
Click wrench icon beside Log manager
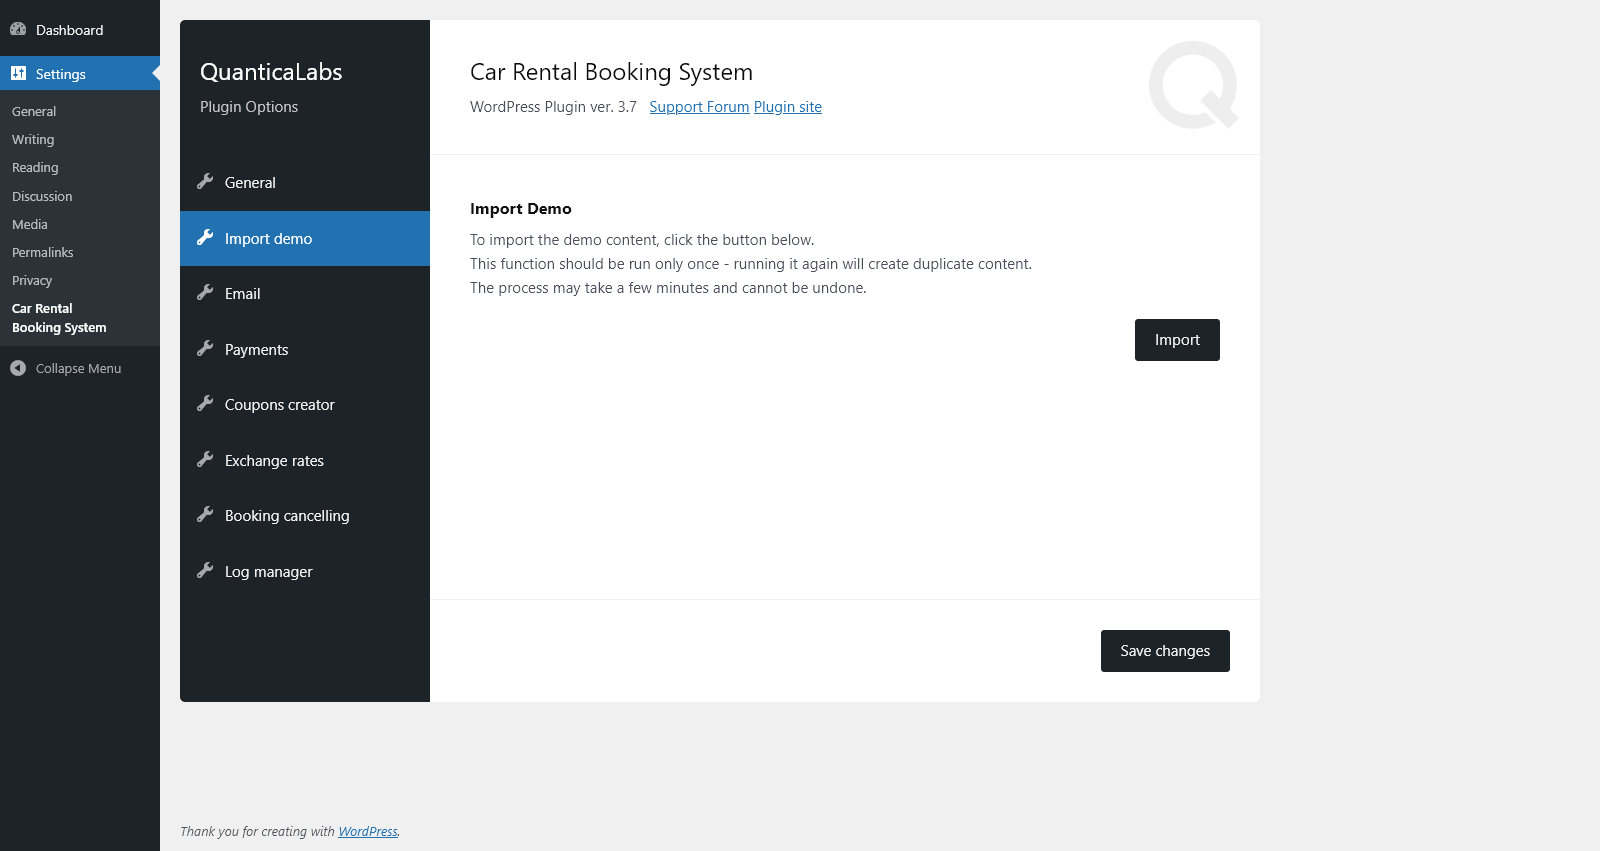click(205, 571)
